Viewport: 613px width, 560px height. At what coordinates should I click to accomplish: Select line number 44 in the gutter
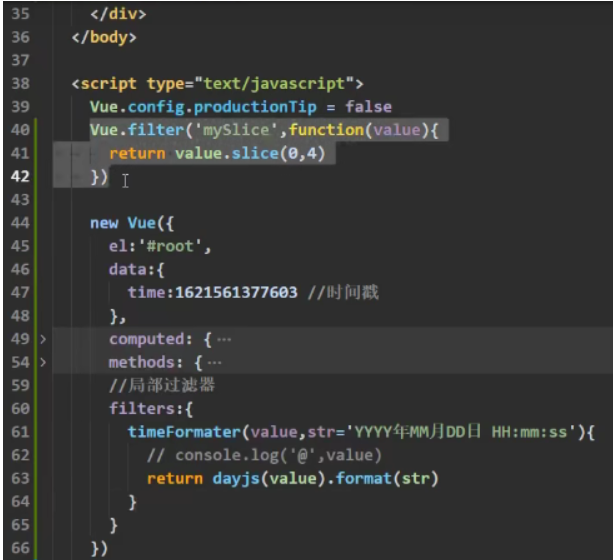(19, 222)
